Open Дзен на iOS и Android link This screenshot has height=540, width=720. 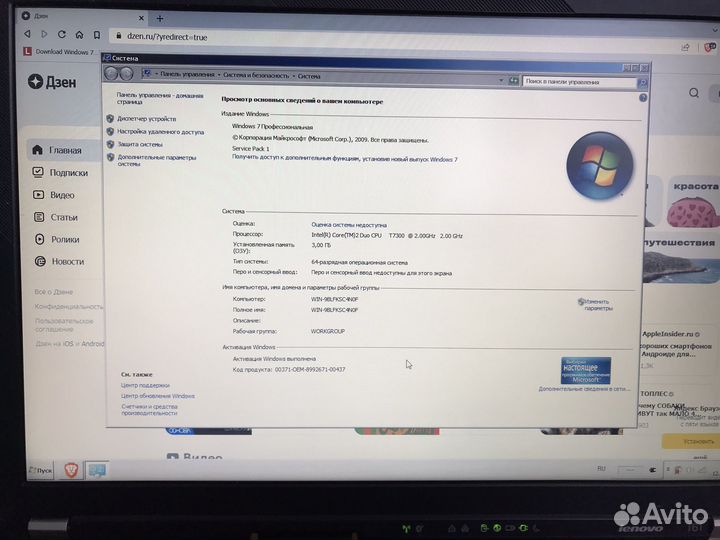(x=70, y=343)
